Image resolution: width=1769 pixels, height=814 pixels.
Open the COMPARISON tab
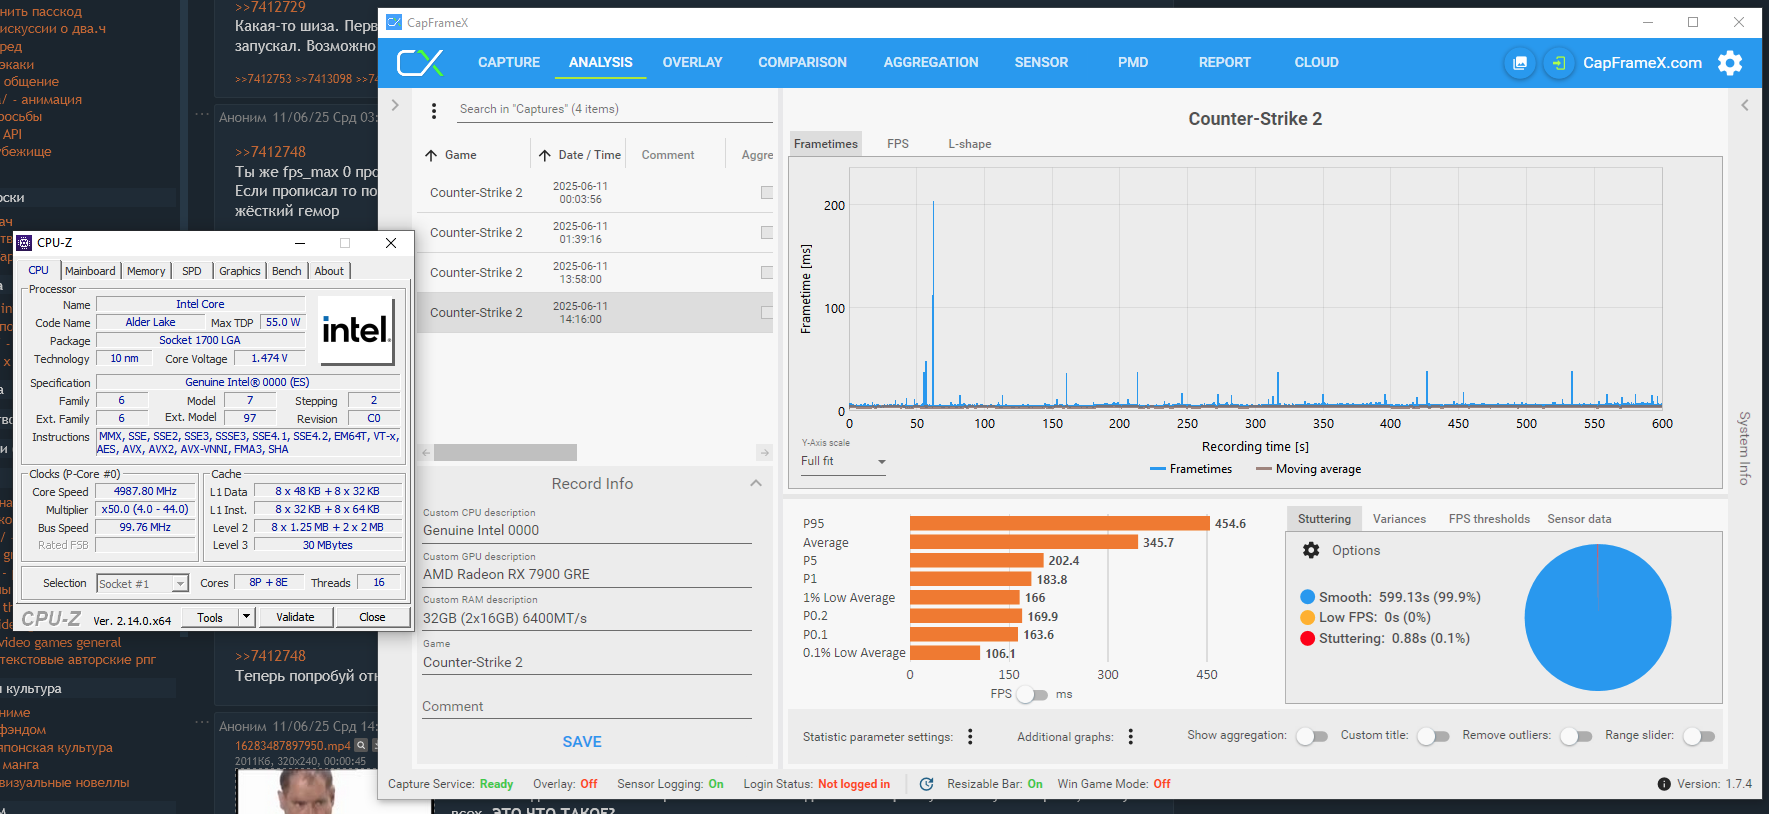[802, 62]
